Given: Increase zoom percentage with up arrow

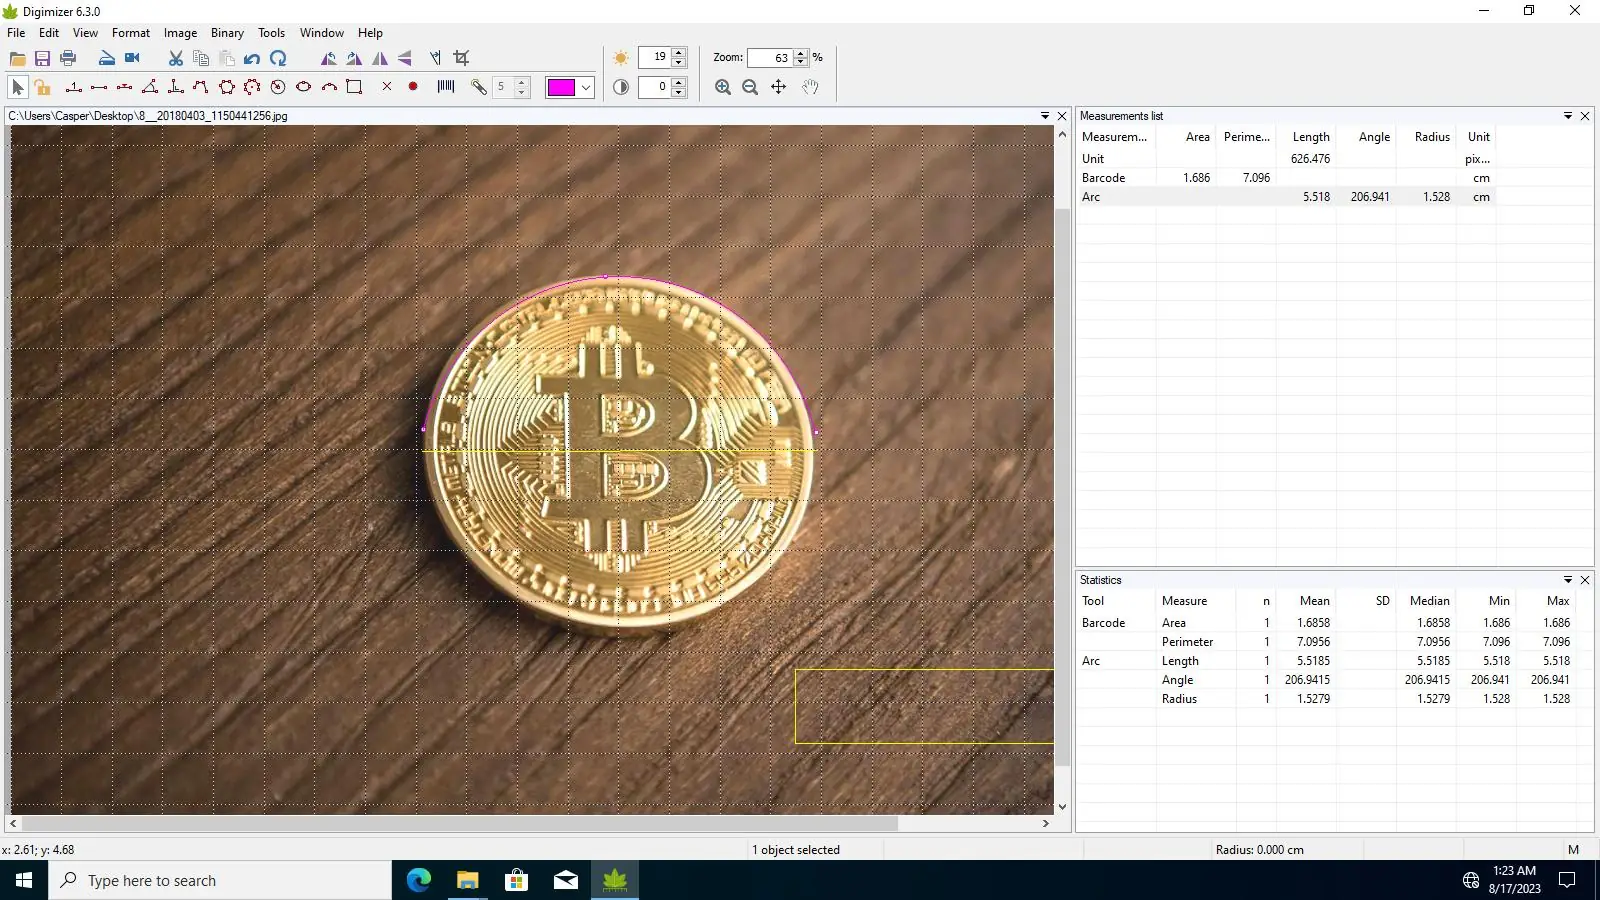Looking at the screenshot, I should point(801,53).
